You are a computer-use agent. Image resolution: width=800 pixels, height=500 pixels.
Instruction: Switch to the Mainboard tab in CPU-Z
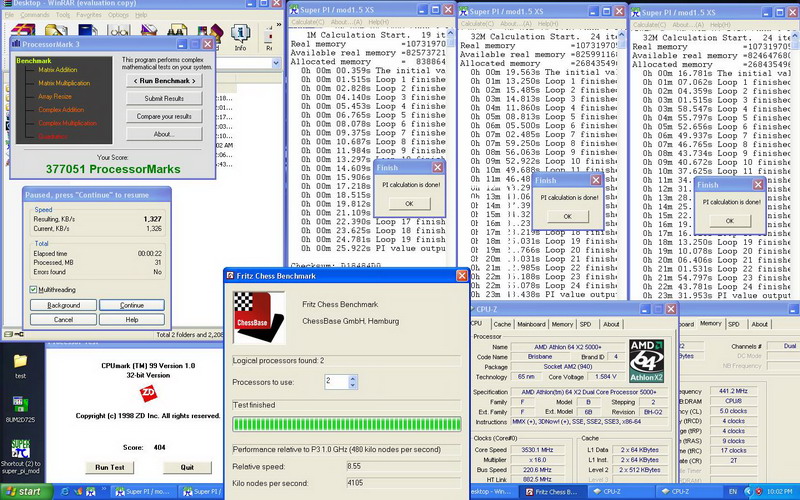pyautogui.click(x=531, y=324)
